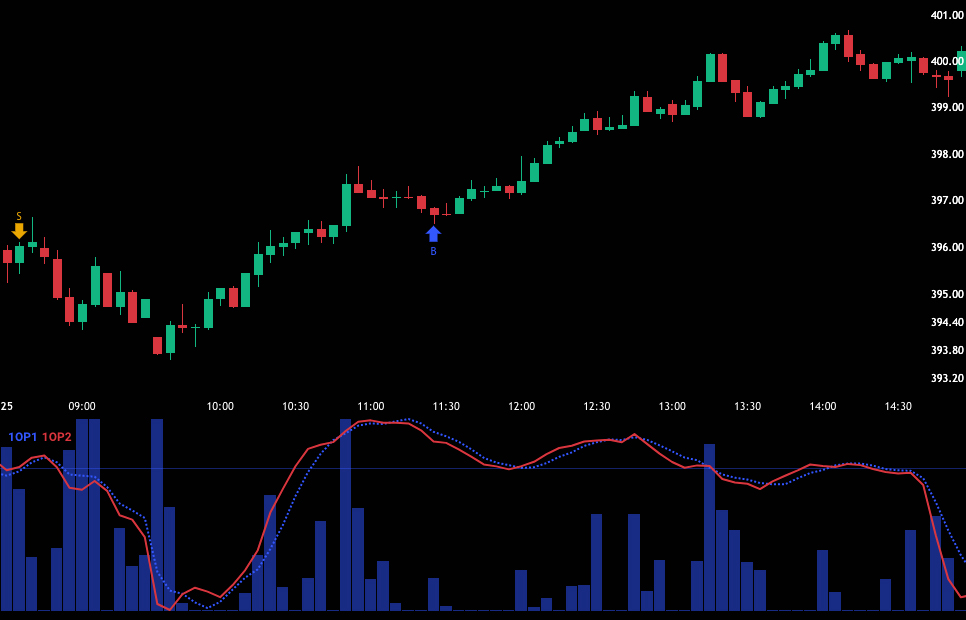Click the highest green candle near 14:00
The image size is (966, 620).
tap(835, 38)
